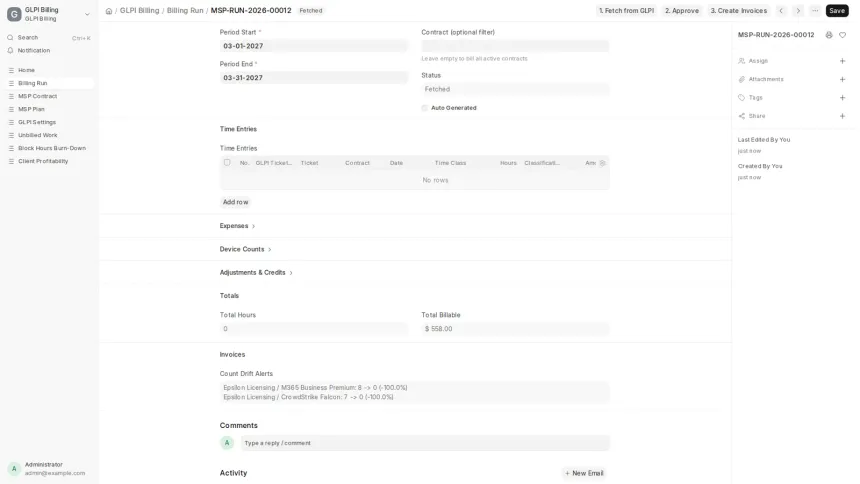Screen dimensions: 860x484
Task: Click the New Email button
Action: 584,473
